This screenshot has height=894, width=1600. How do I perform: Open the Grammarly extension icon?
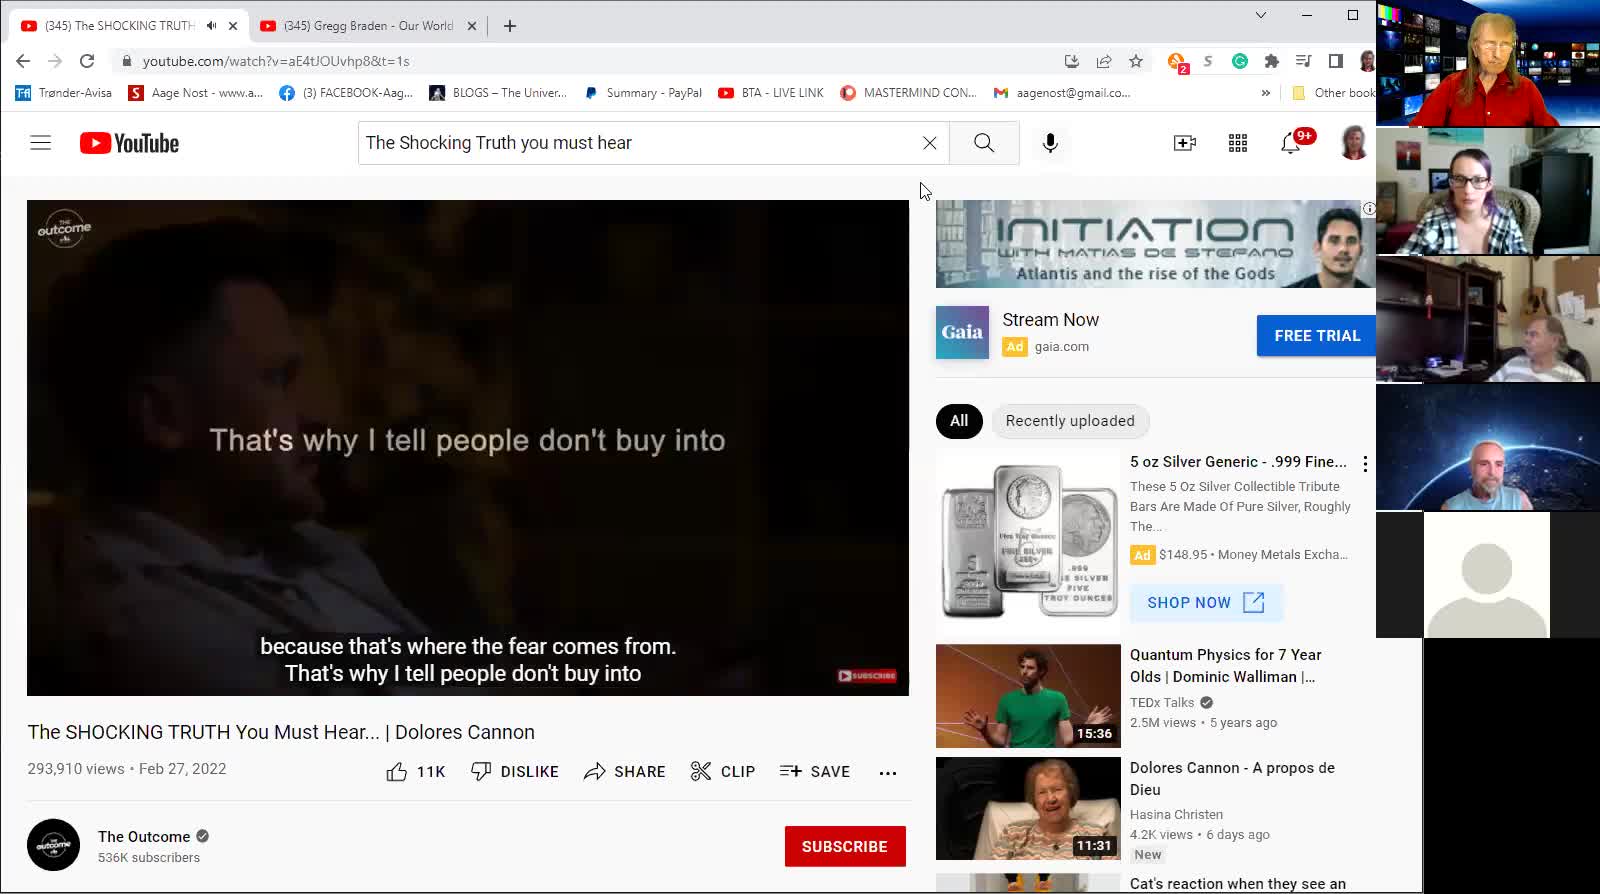click(x=1240, y=61)
